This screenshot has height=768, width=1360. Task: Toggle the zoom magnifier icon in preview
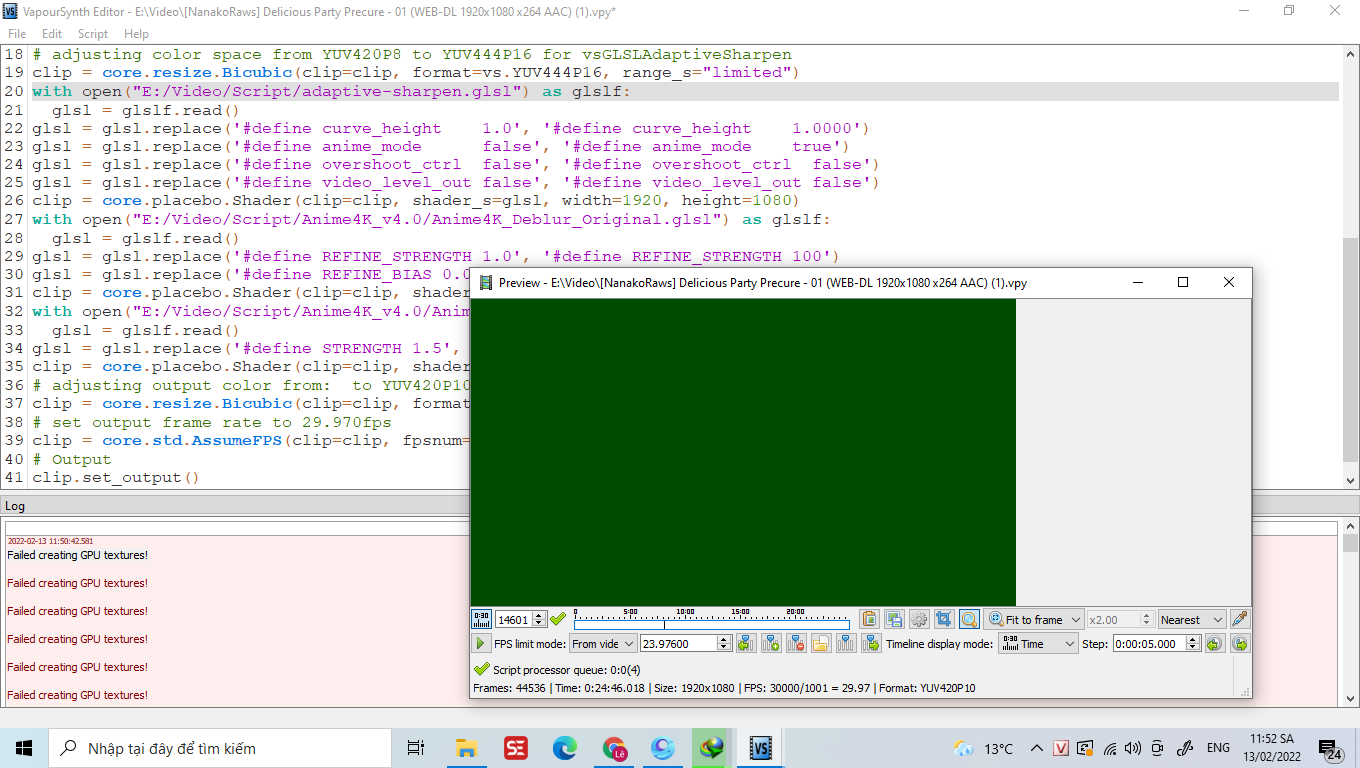(969, 619)
